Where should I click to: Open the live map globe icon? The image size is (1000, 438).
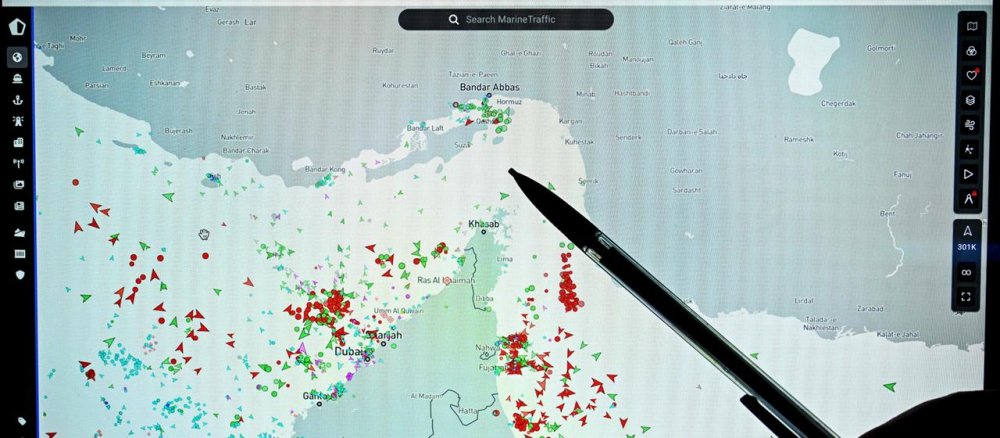click(17, 57)
